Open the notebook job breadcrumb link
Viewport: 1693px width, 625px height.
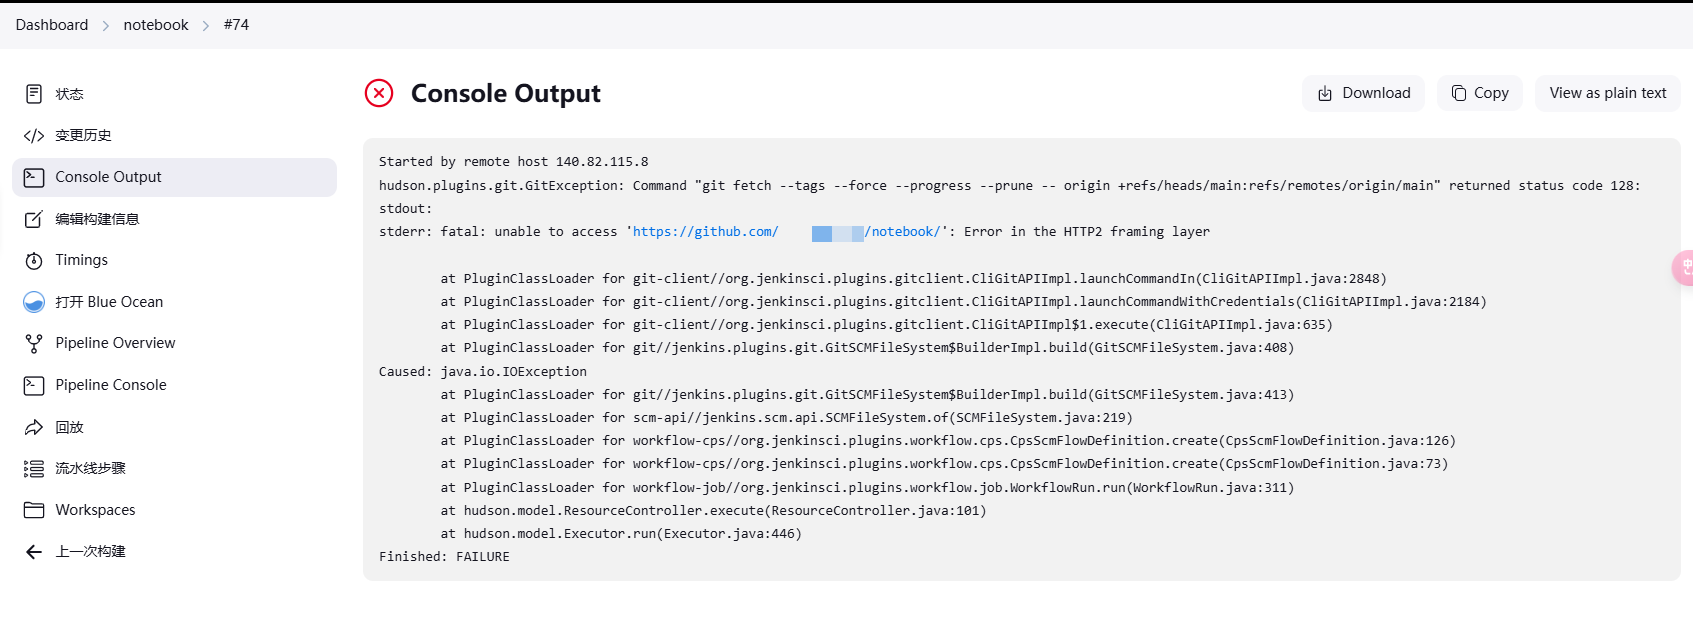(156, 25)
